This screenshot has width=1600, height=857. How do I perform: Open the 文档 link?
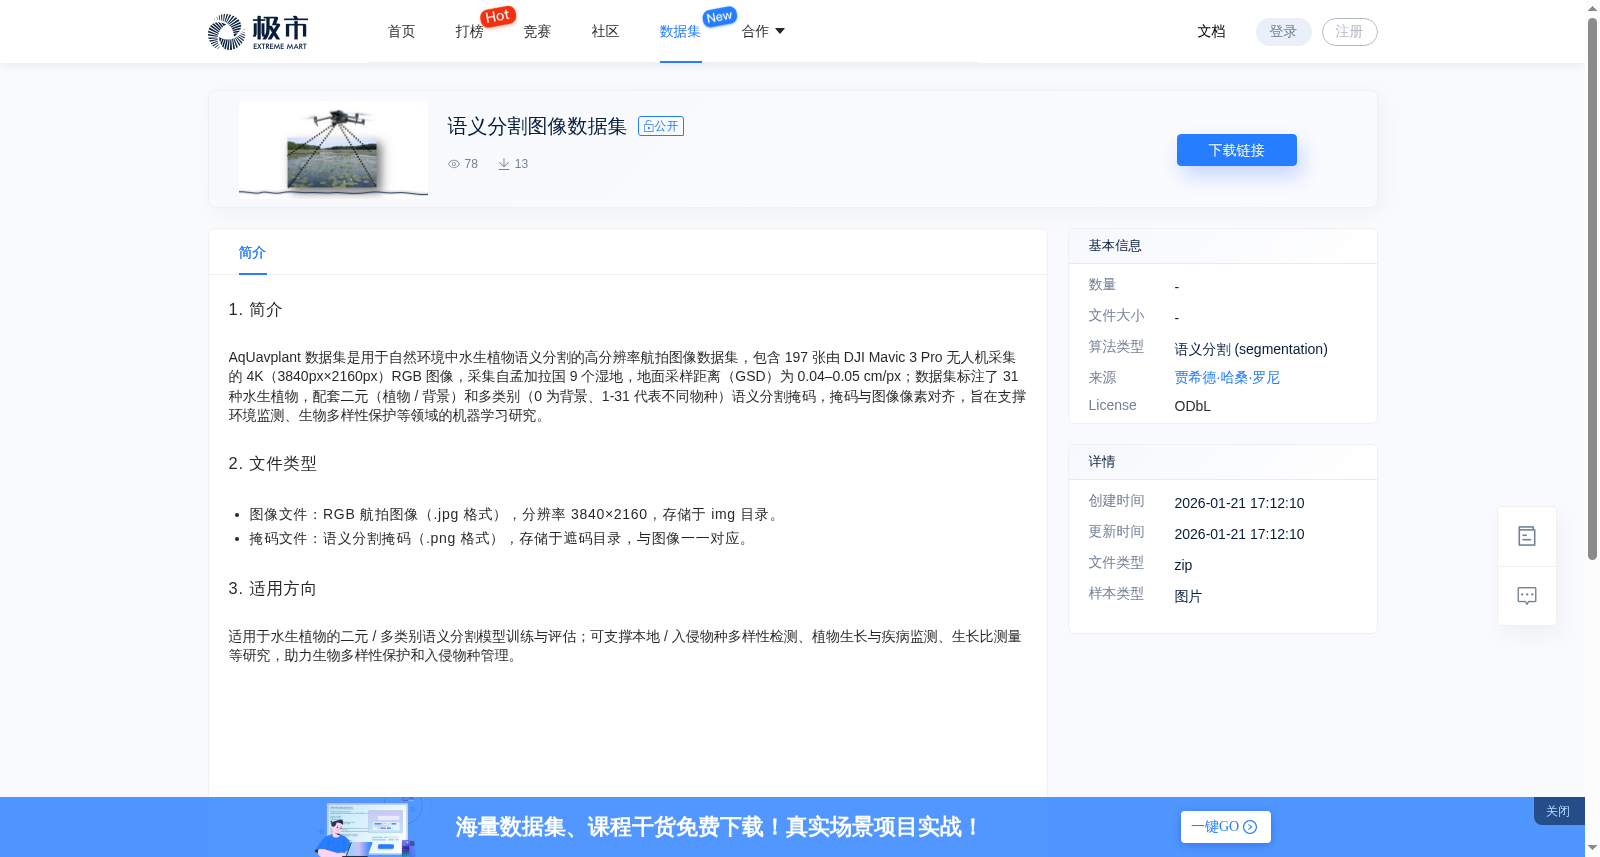1212,32
